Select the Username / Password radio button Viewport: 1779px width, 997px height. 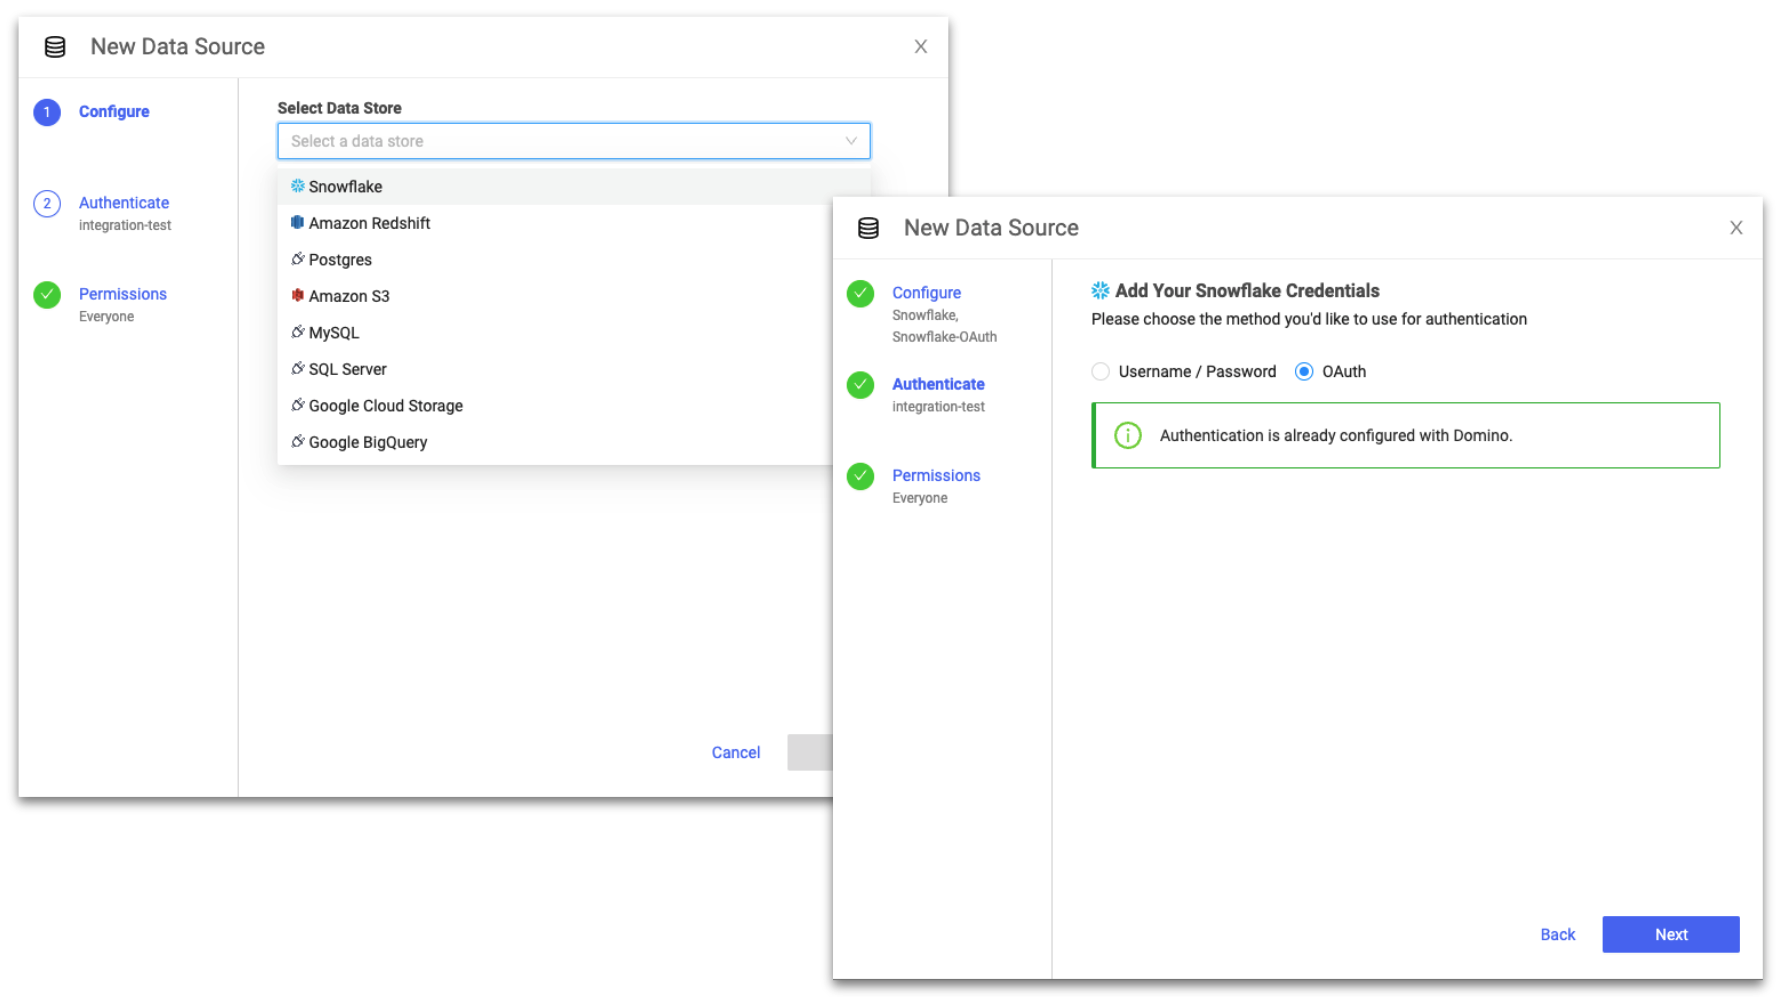1101,372
